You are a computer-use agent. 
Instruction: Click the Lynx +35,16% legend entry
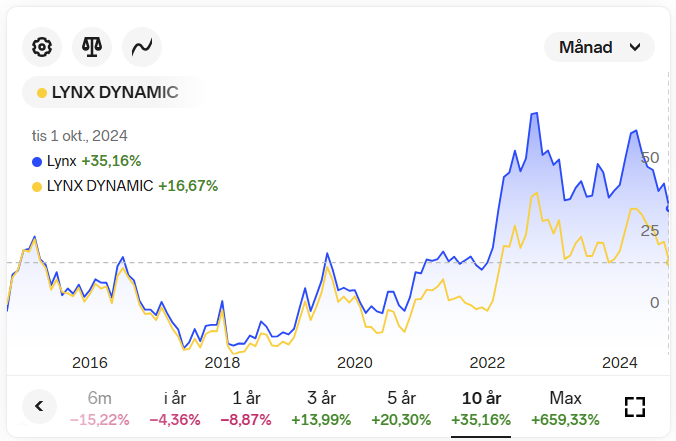click(x=86, y=160)
